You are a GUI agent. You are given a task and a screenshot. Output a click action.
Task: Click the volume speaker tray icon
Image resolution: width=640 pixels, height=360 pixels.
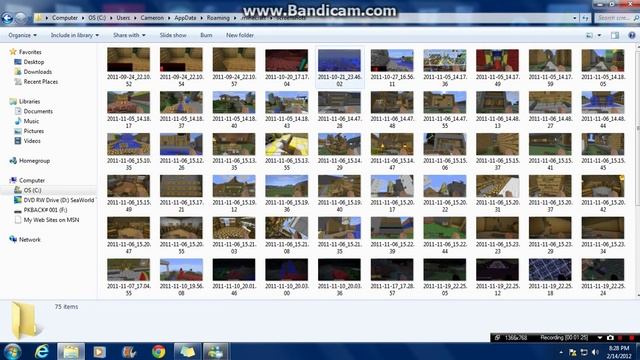595,352
